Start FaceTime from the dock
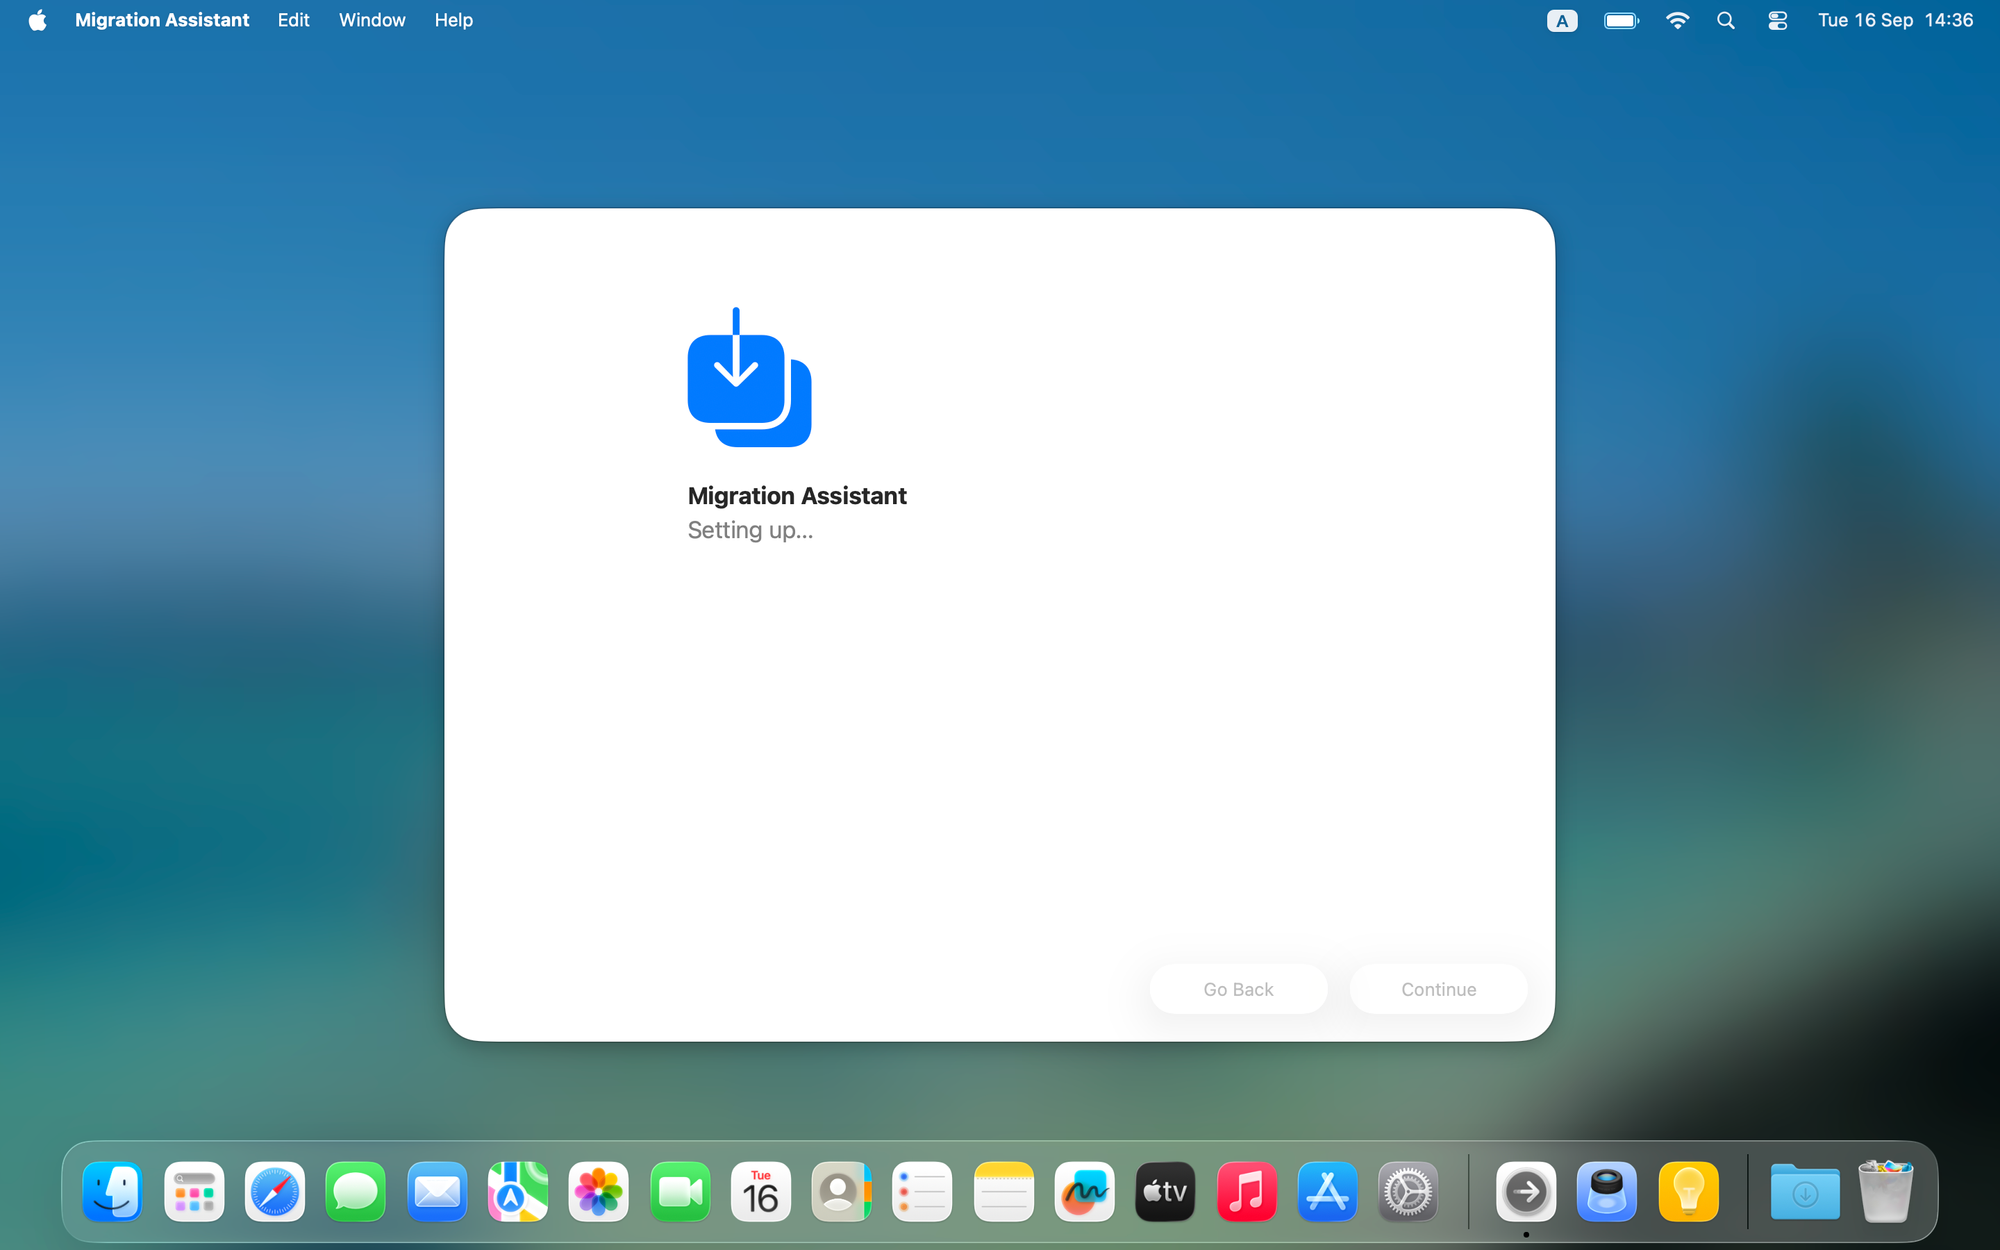This screenshot has height=1250, width=2000. (680, 1192)
